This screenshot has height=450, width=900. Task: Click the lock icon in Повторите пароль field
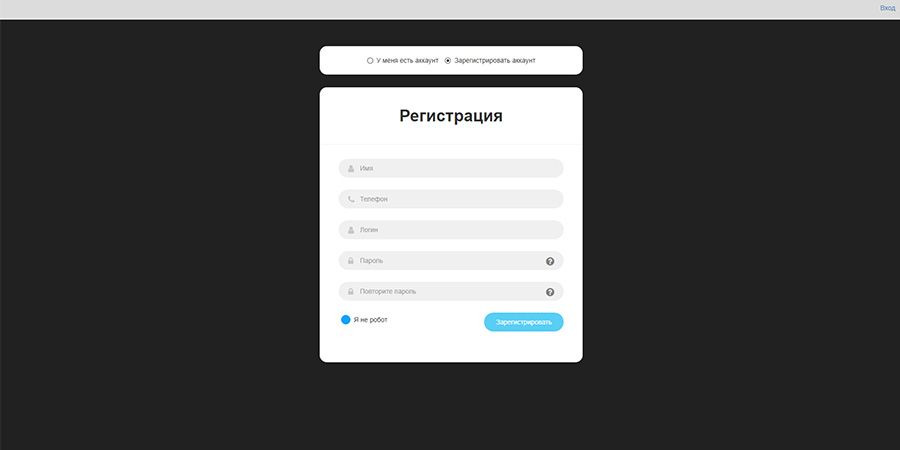click(x=351, y=292)
